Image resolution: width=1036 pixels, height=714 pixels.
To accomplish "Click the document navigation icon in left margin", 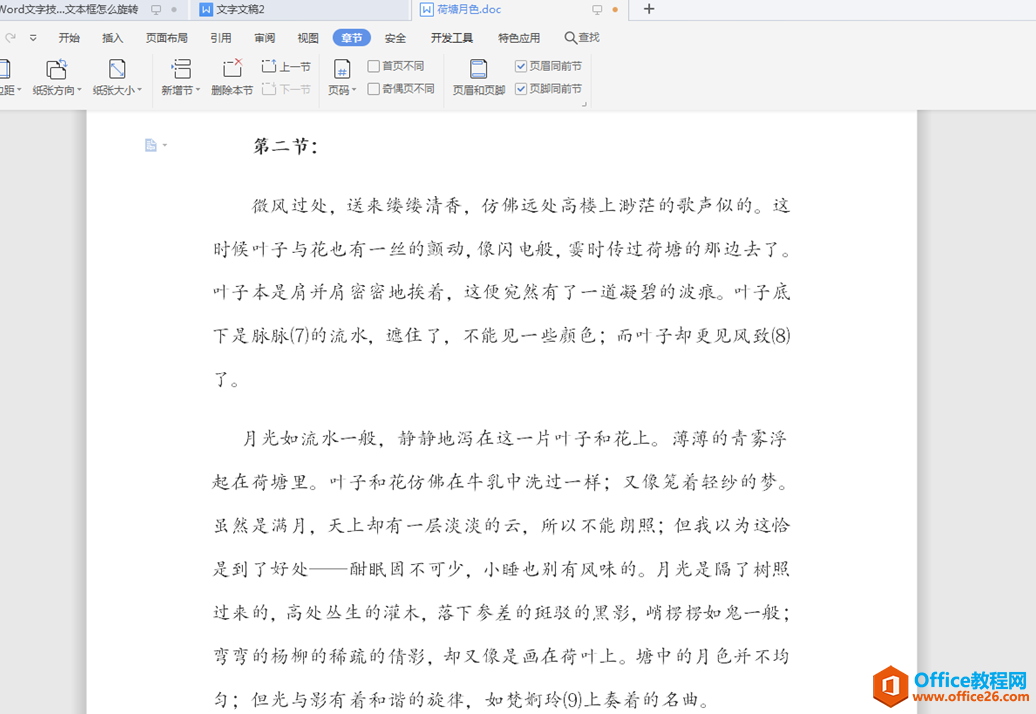I will click(151, 145).
